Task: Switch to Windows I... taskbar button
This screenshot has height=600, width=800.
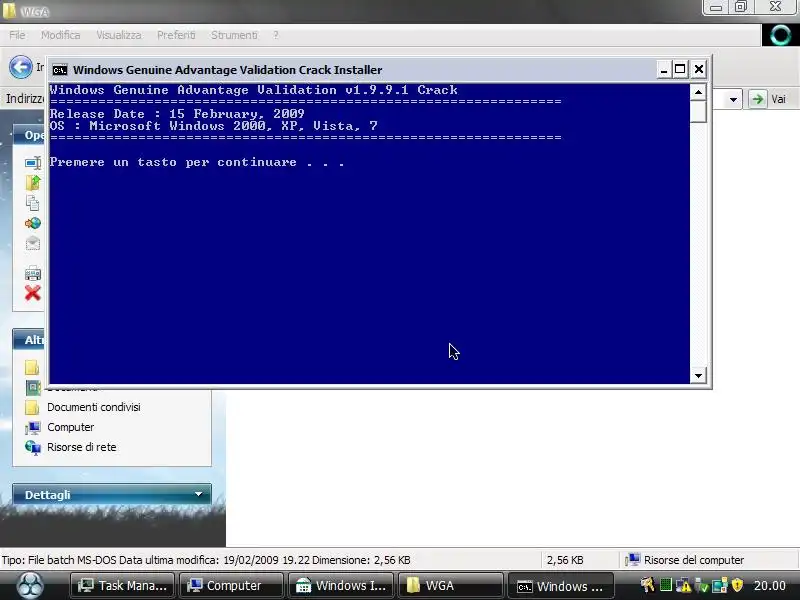Action: pos(341,585)
